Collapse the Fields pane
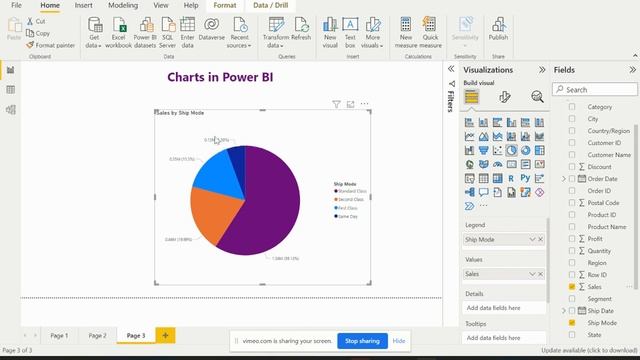Viewport: 640px width, 360px height. coord(633,70)
